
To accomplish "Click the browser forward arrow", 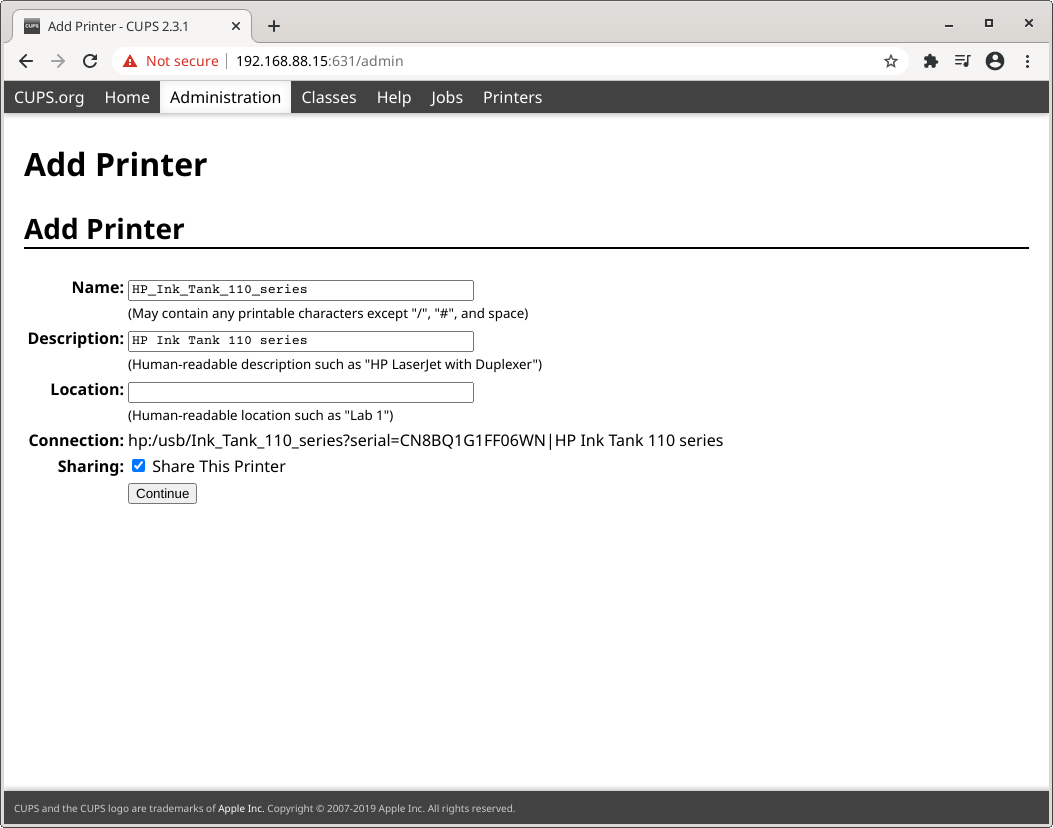I will (58, 61).
